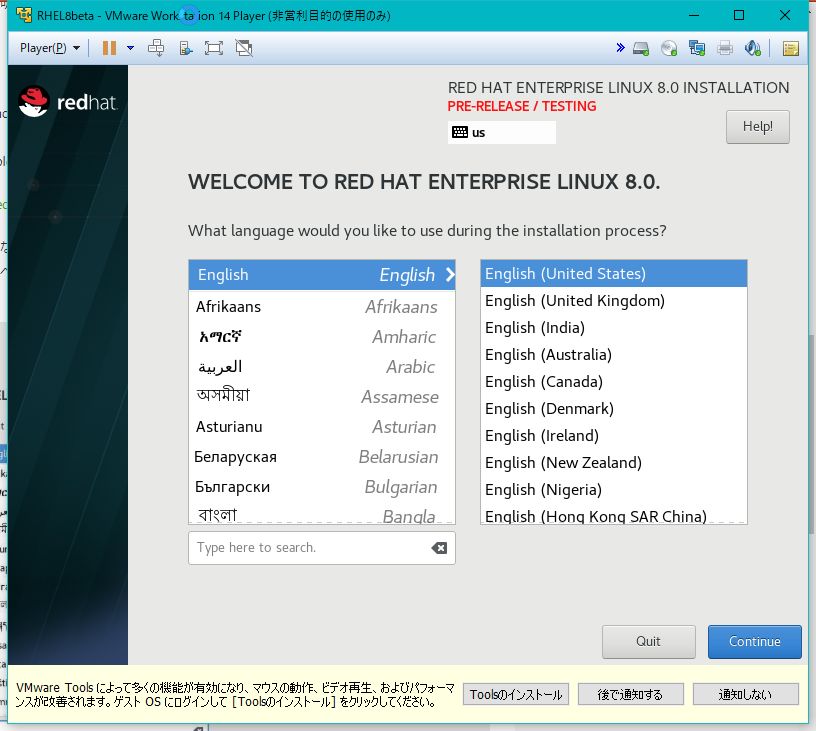The image size is (816, 731).
Task: Click the Unity mode toolbar icon
Action: [186, 48]
